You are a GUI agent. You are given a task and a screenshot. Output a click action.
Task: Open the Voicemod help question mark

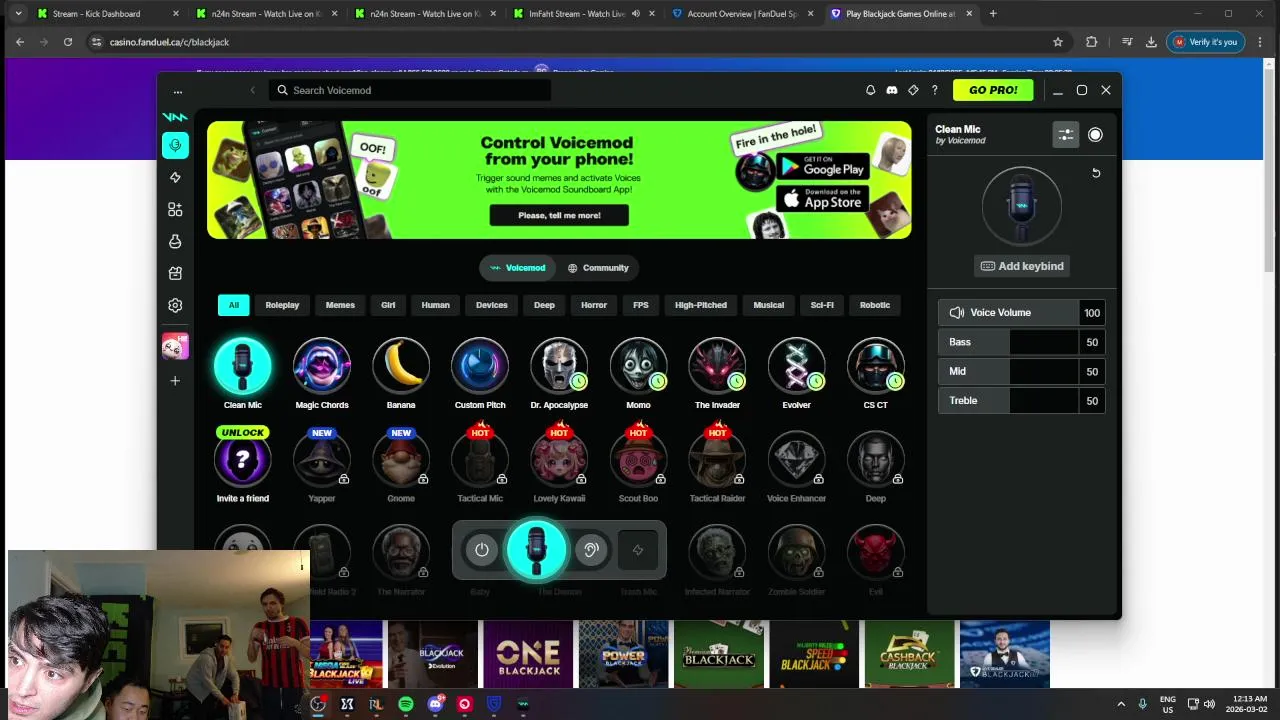935,90
